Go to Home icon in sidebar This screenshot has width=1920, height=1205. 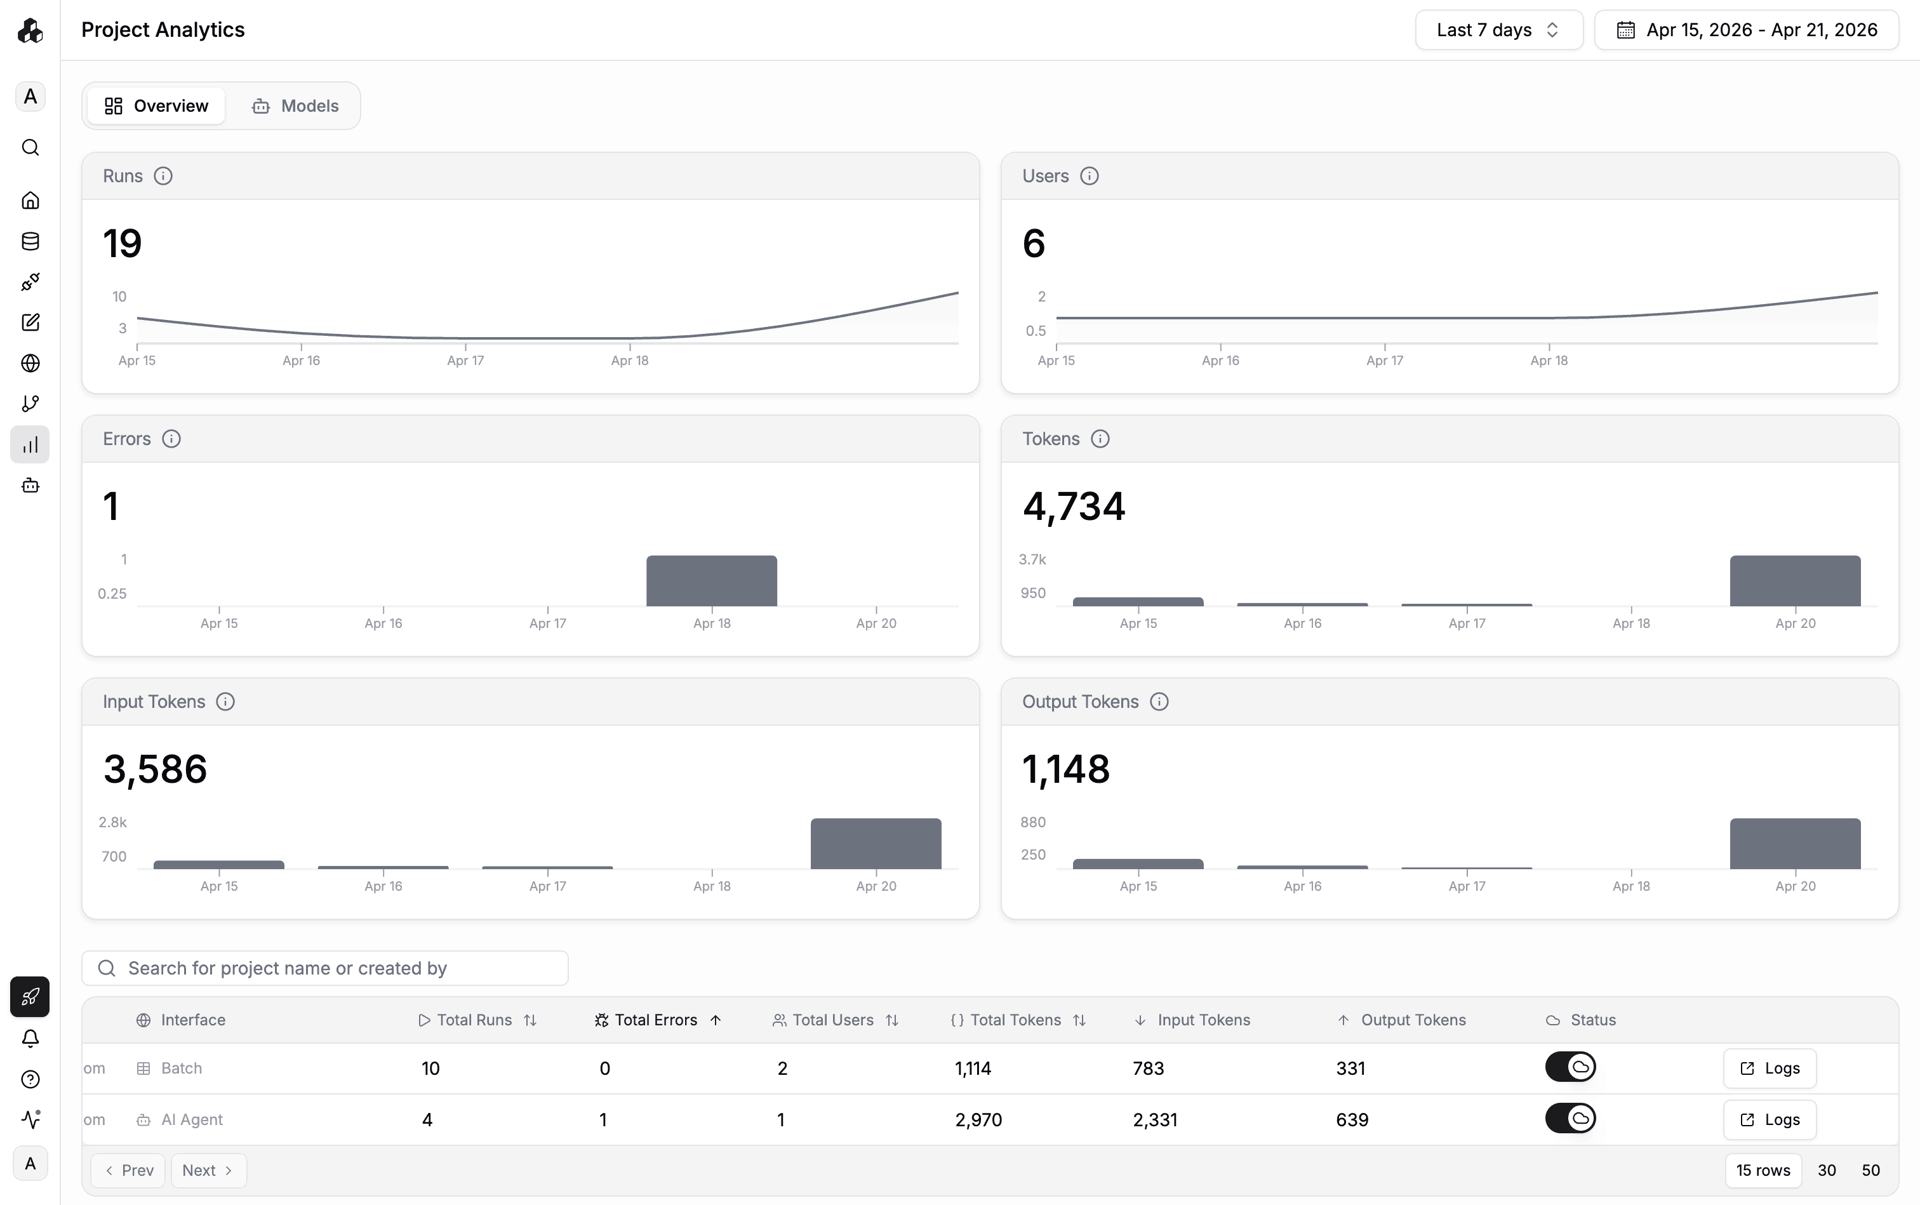click(x=30, y=200)
